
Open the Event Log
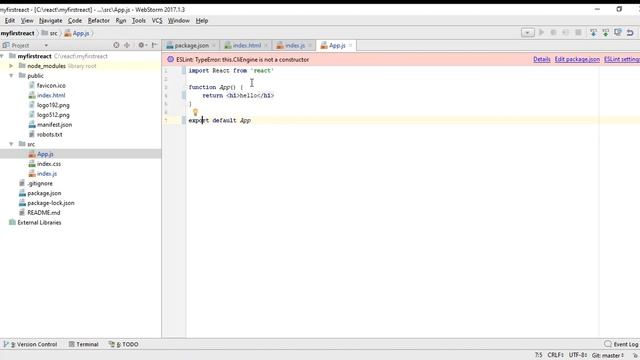click(621, 344)
